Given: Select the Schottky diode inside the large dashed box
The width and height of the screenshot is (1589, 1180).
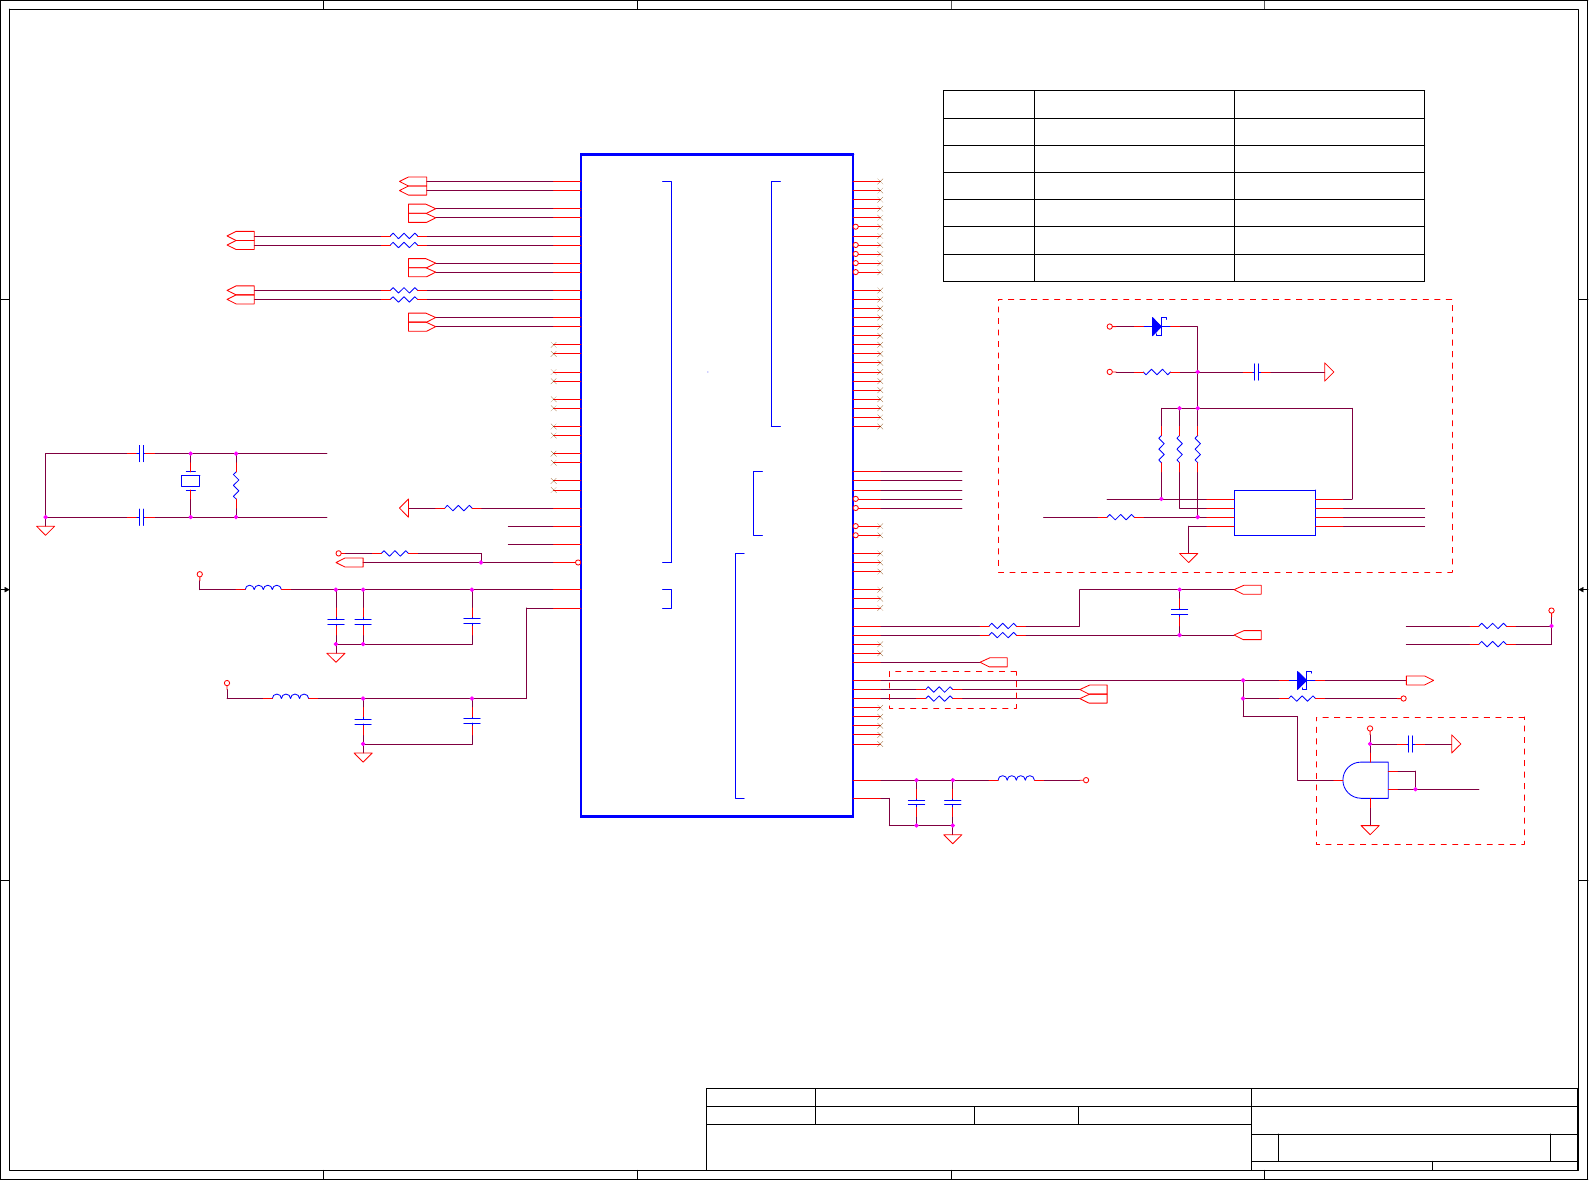Looking at the screenshot, I should [x=1157, y=327].
